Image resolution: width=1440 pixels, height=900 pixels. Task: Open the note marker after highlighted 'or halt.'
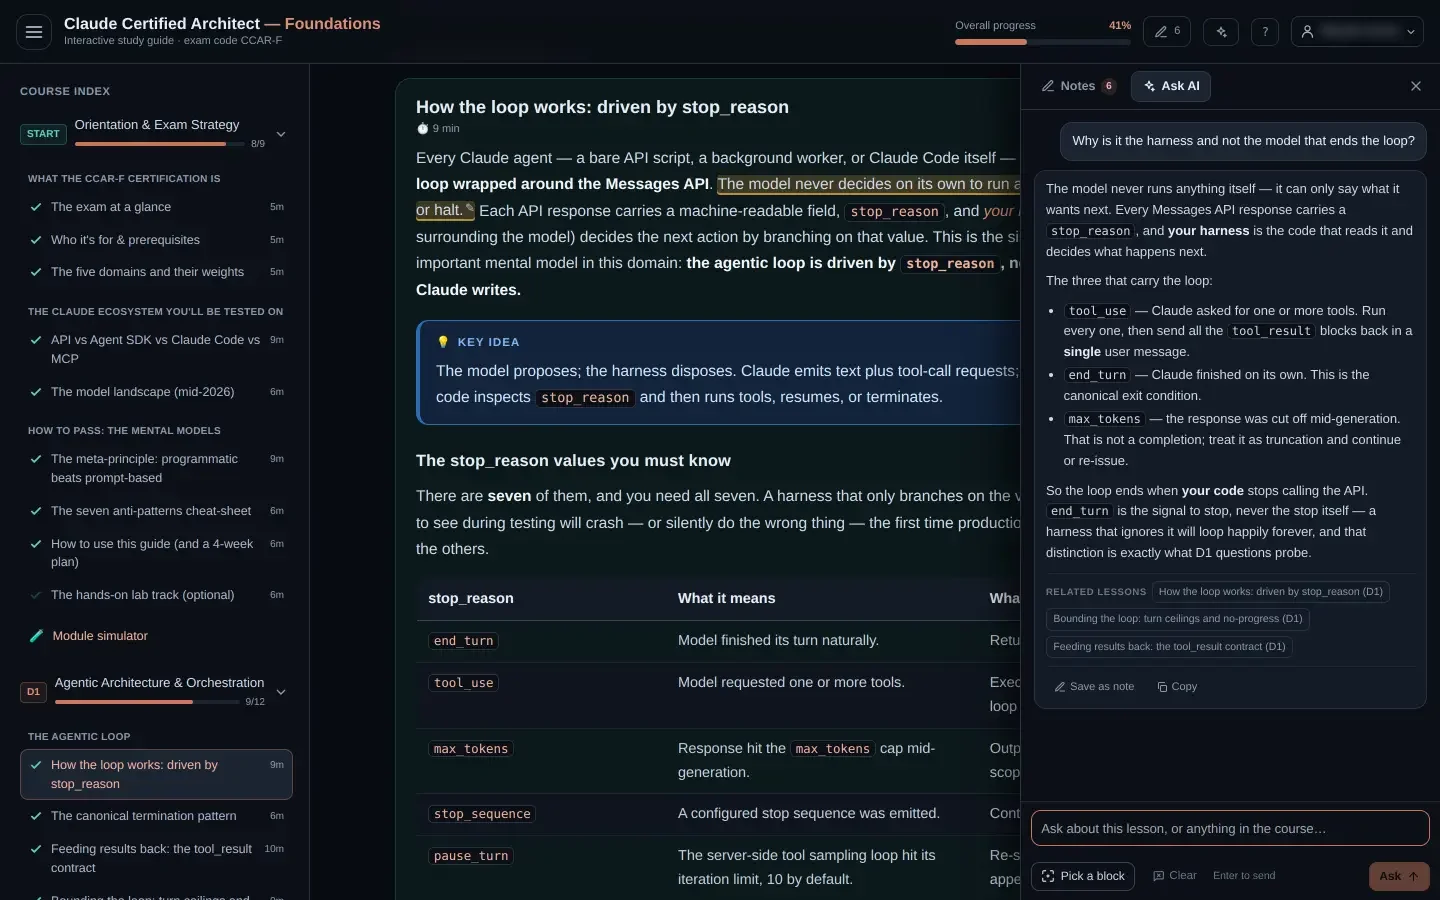(470, 208)
